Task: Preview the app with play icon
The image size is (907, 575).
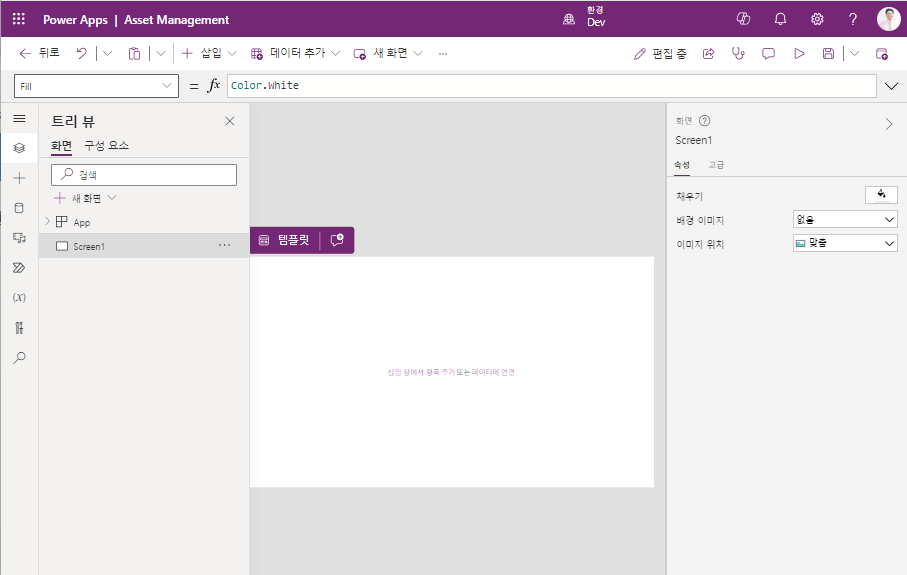Action: 799,53
